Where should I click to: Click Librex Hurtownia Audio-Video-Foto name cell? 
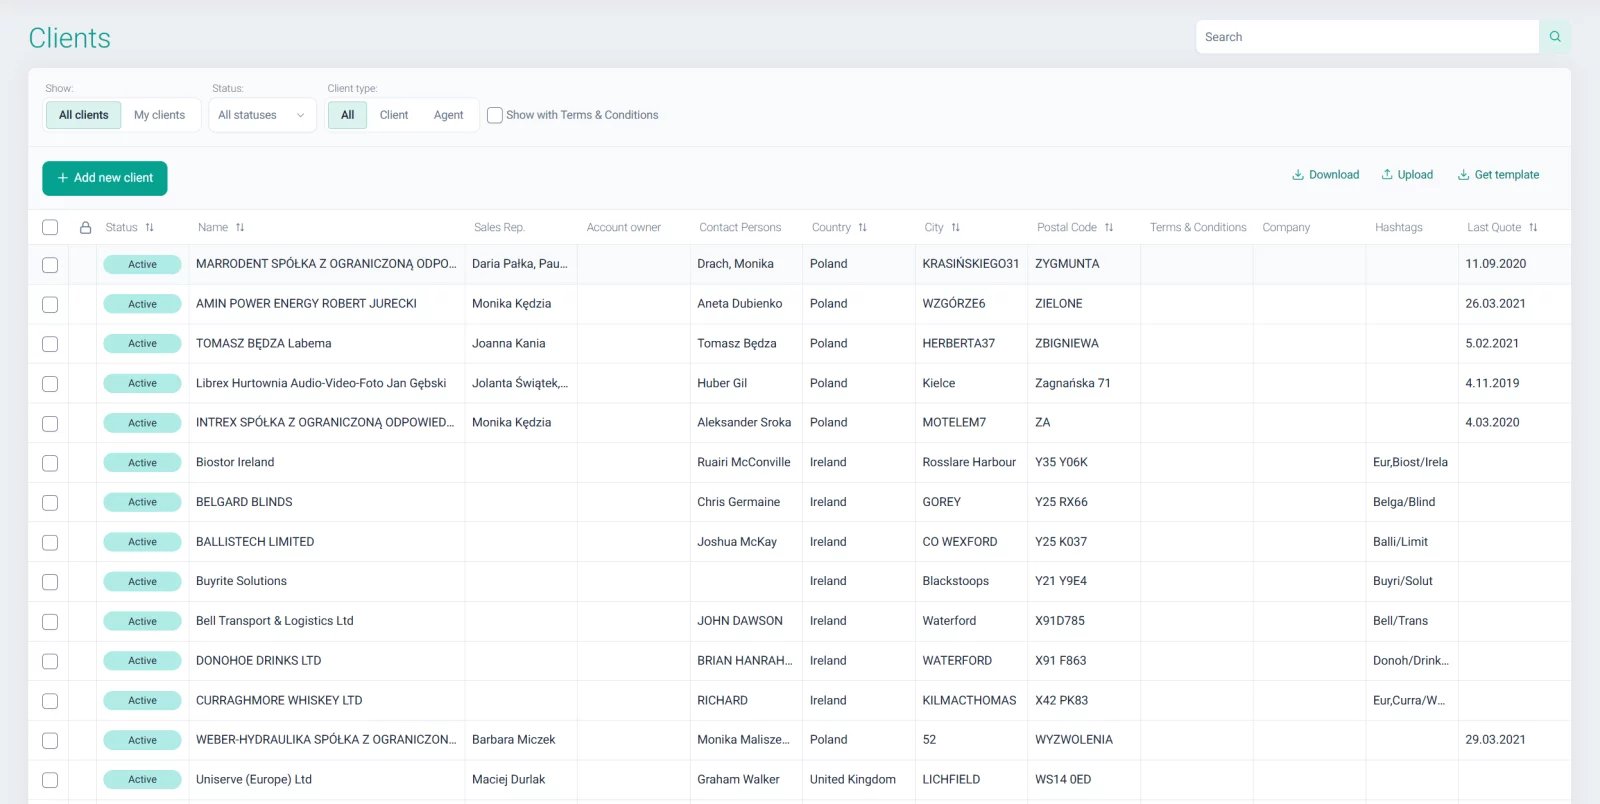pyautogui.click(x=327, y=383)
